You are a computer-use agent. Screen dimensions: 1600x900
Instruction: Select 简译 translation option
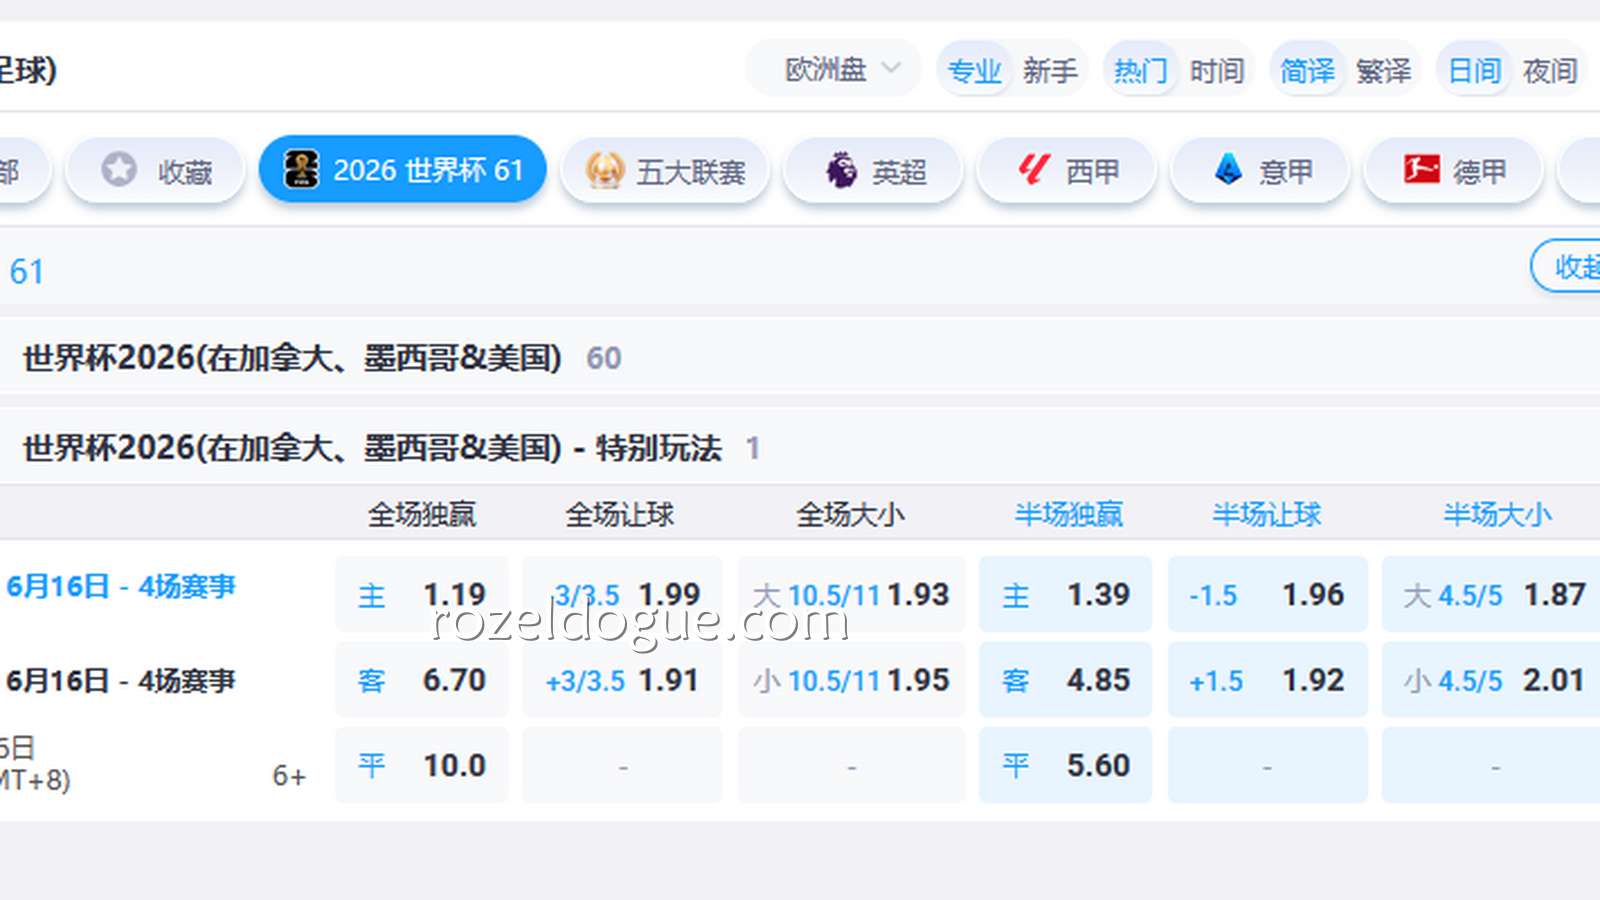tap(1307, 71)
